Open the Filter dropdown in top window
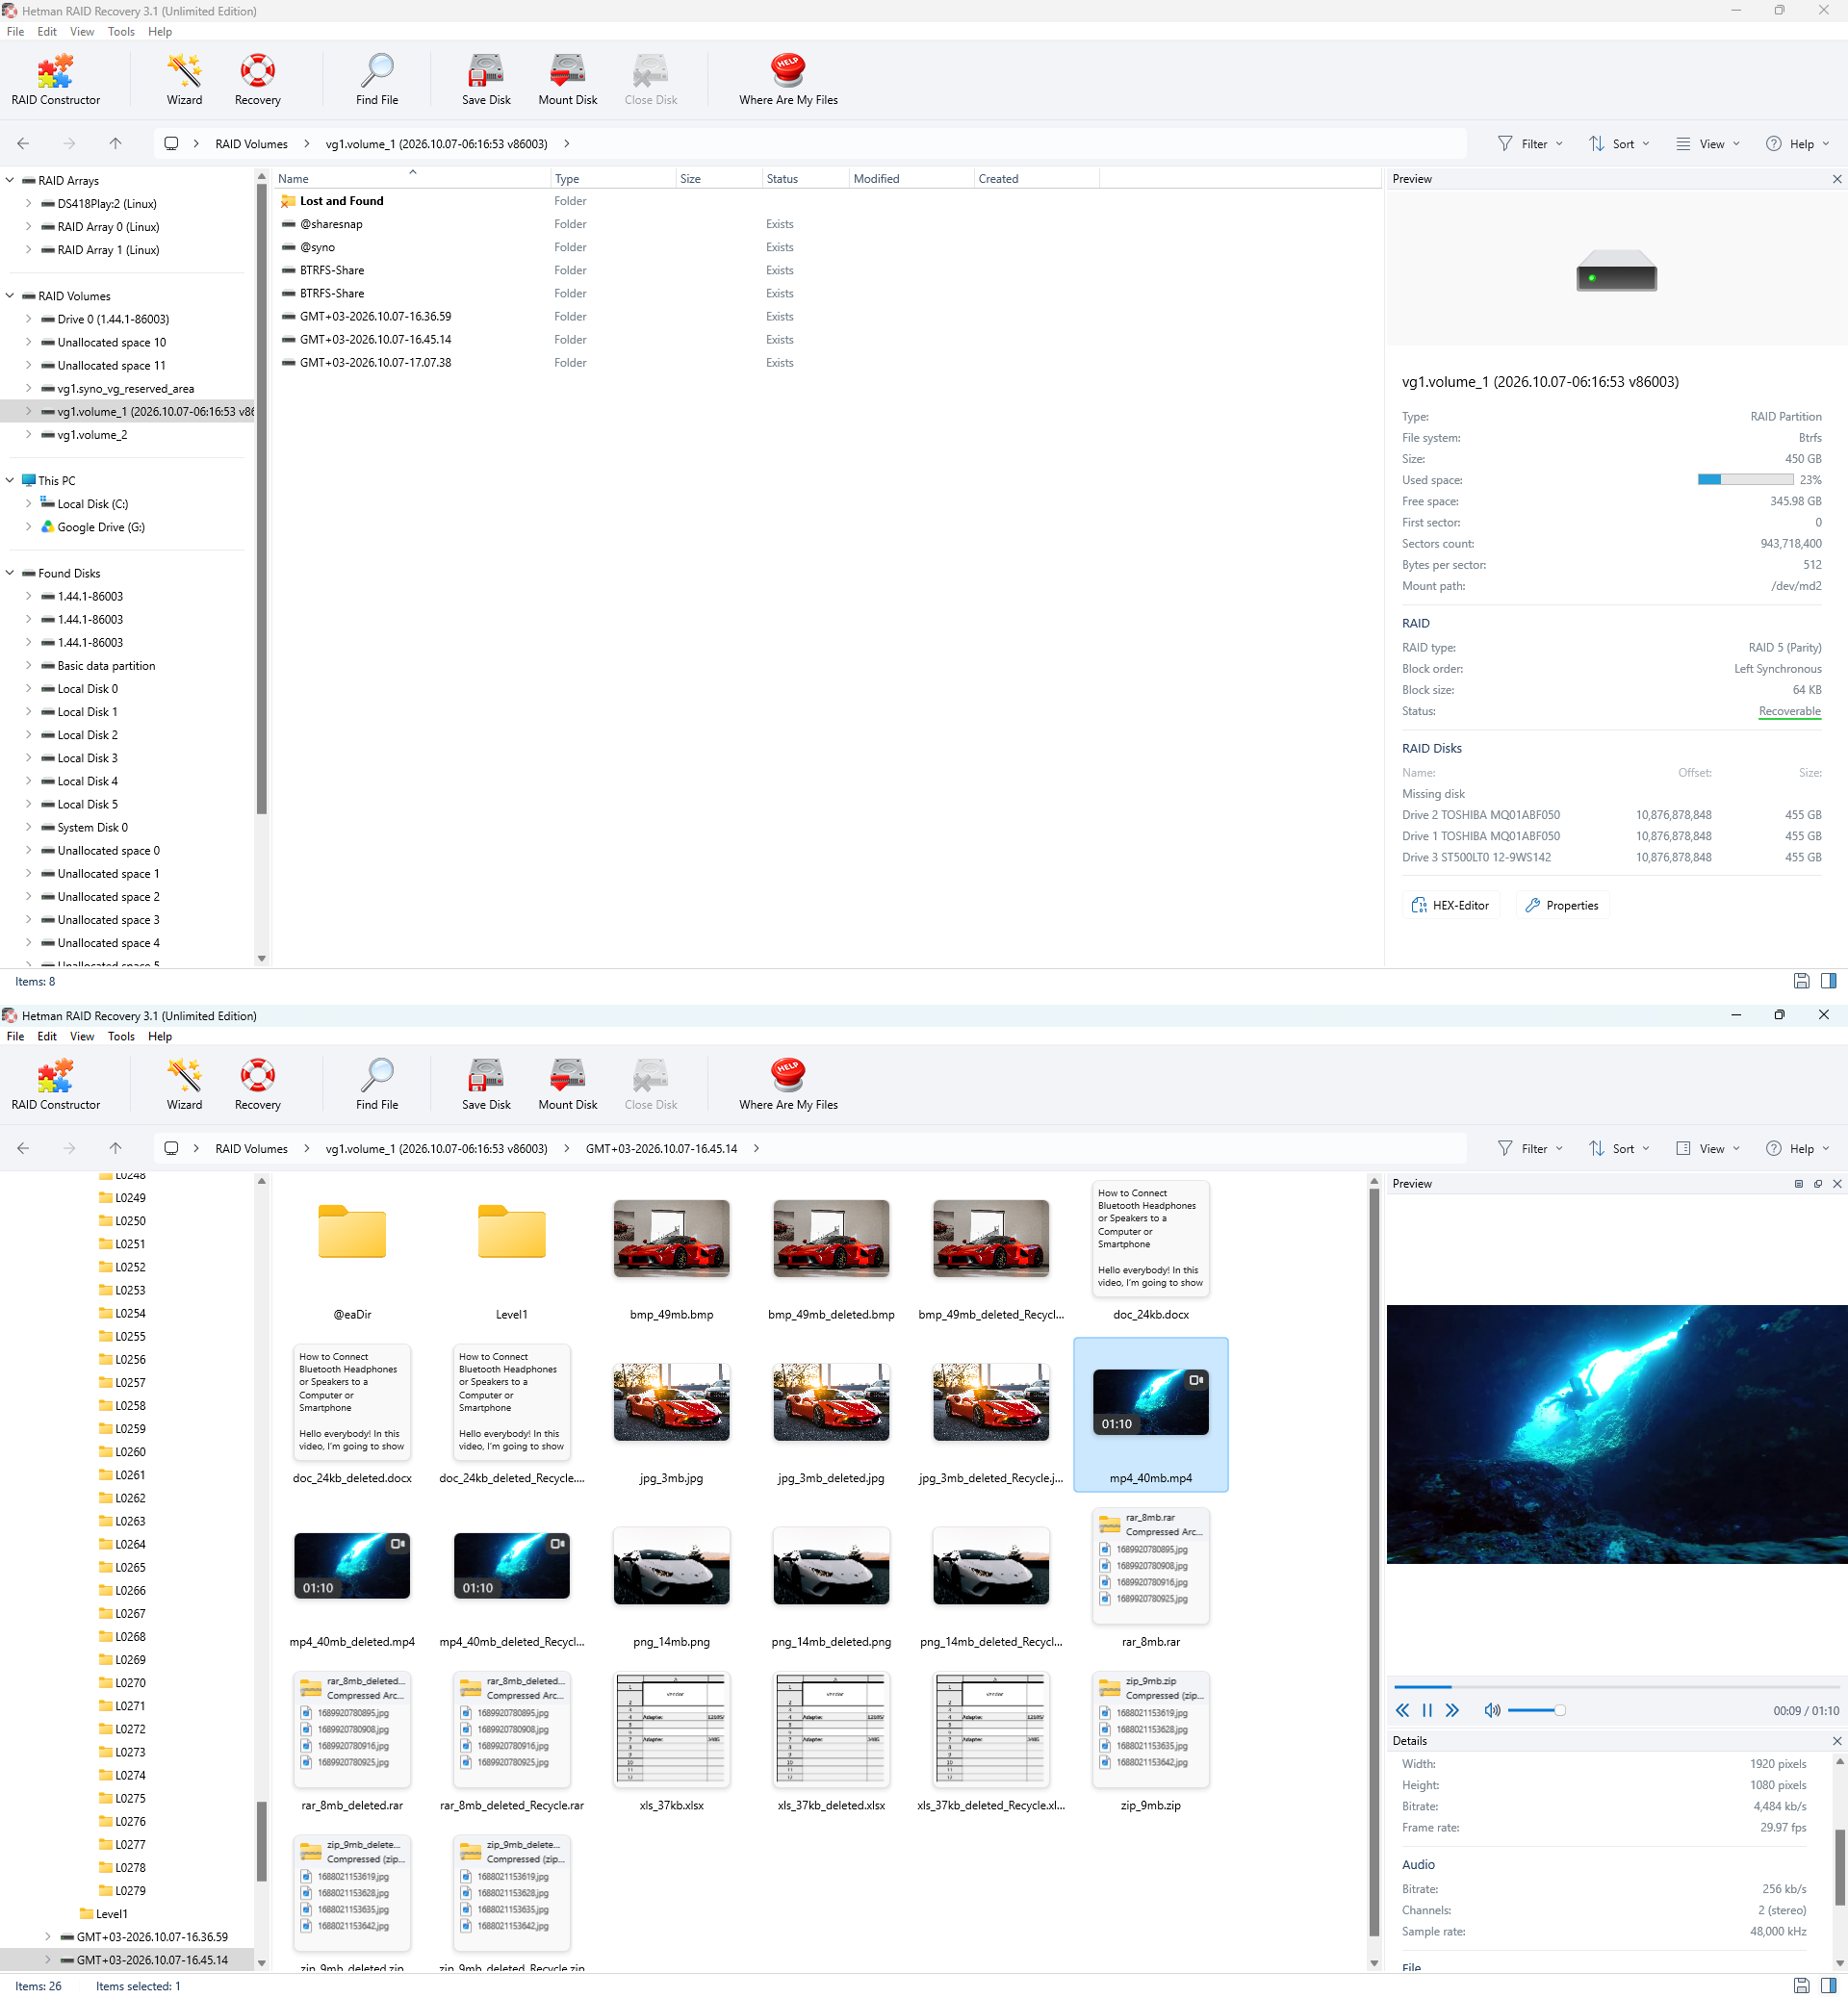This screenshot has height=1998, width=1848. tap(1530, 144)
